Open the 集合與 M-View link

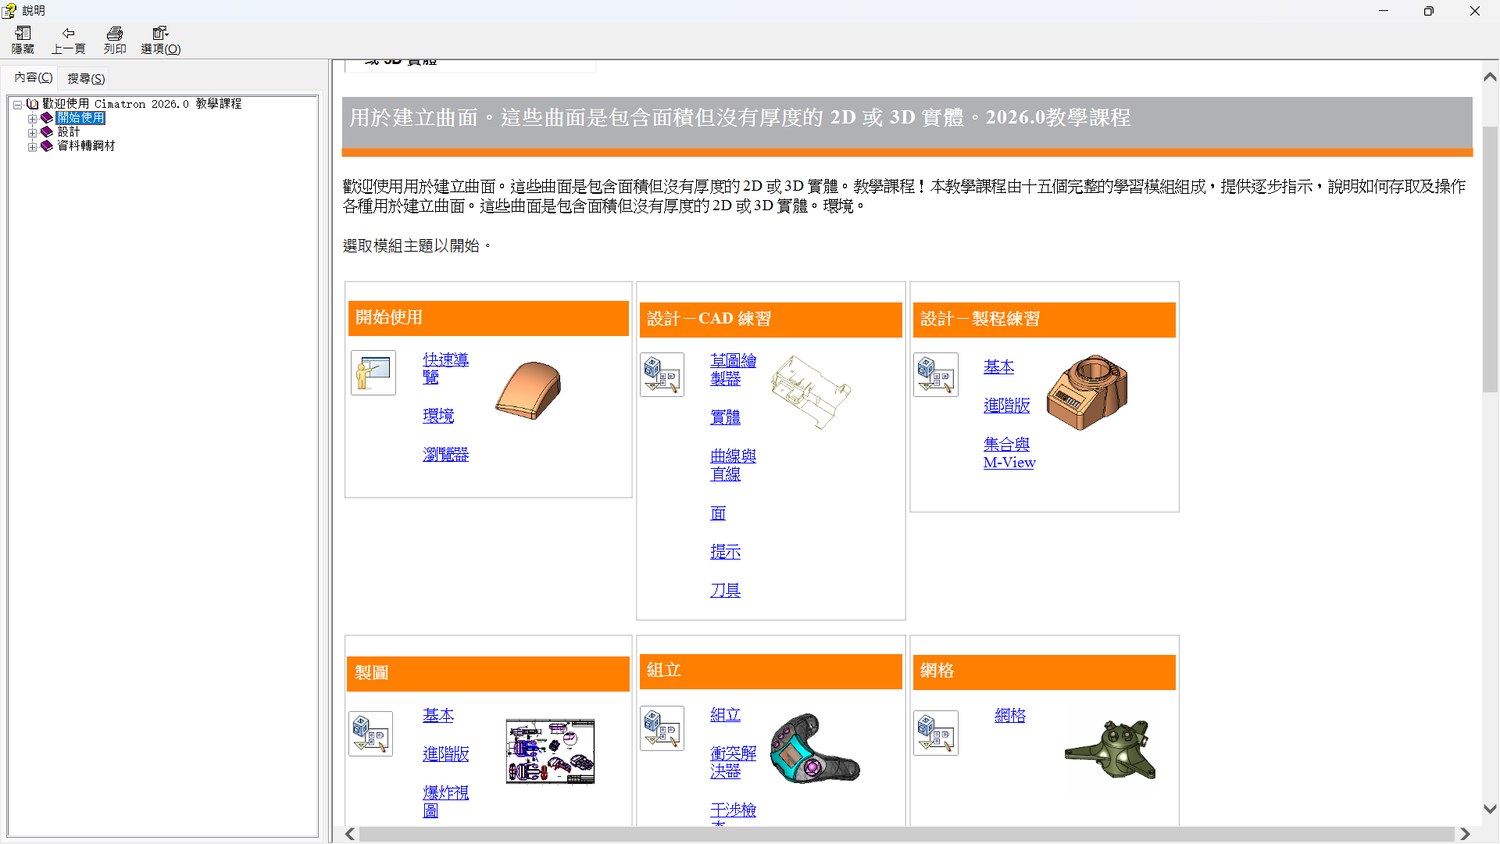[1009, 453]
